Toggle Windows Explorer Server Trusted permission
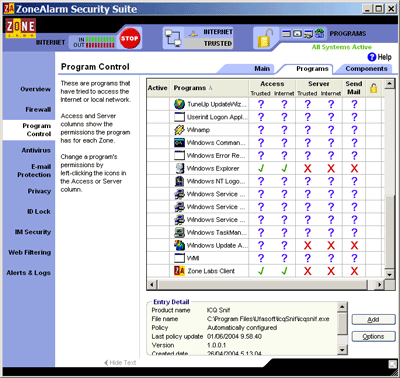Screen dimensions: 400x378 tap(308, 168)
